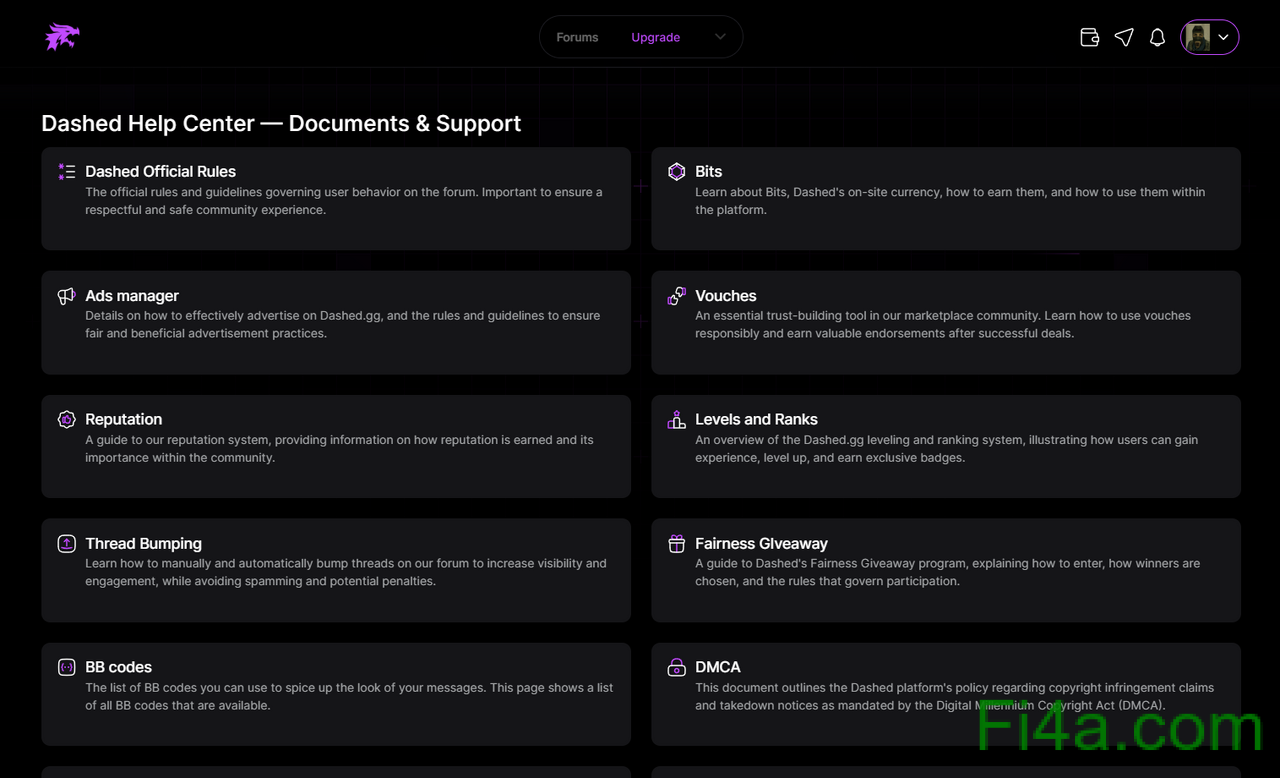Click the Levels and Ranks podium icon
The width and height of the screenshot is (1280, 778).
(677, 420)
